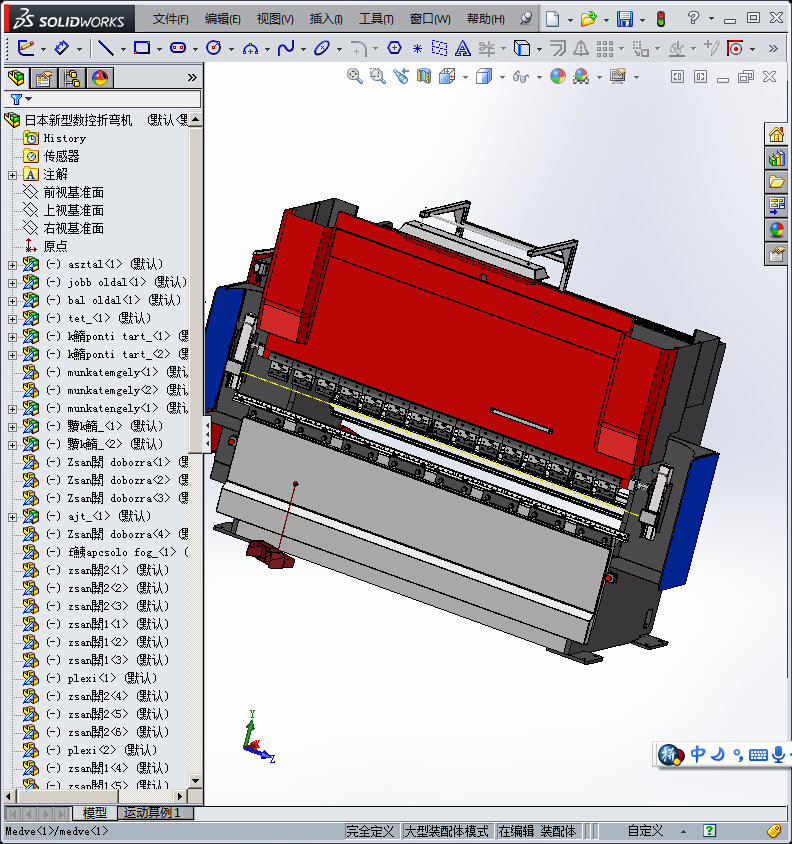
Task: Click the Edit Appearance color ball icon
Action: 558,76
